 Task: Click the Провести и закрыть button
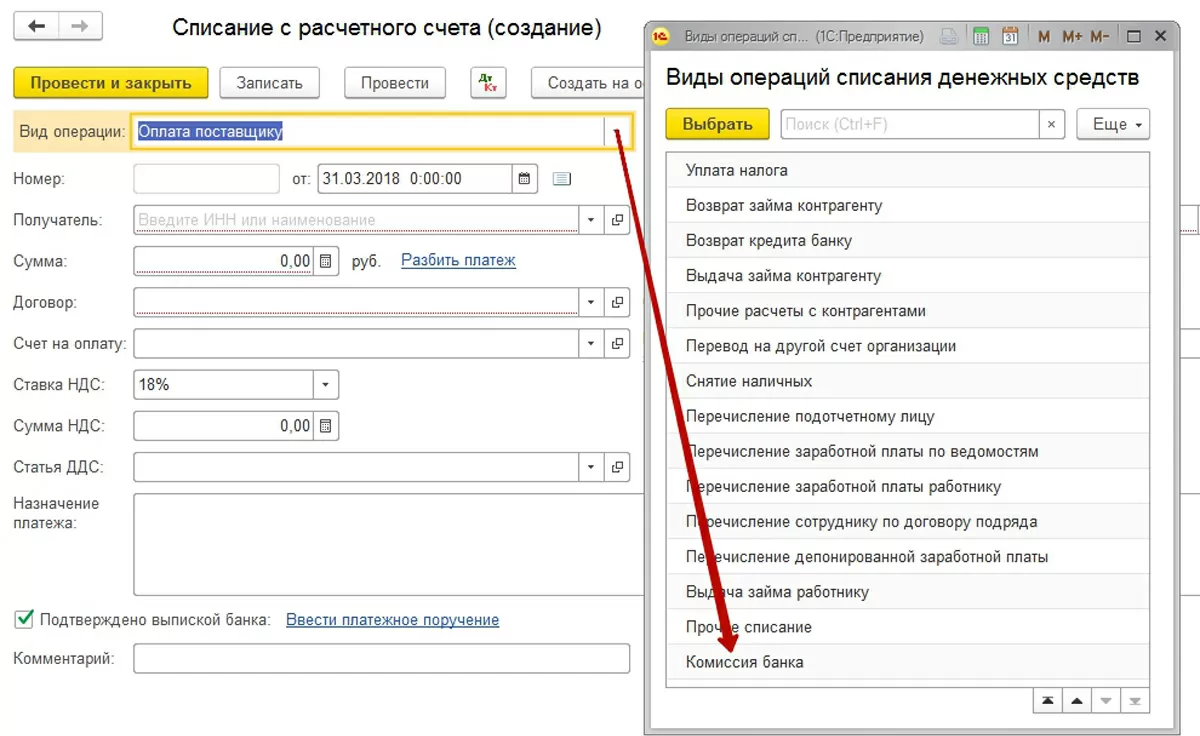(x=110, y=83)
